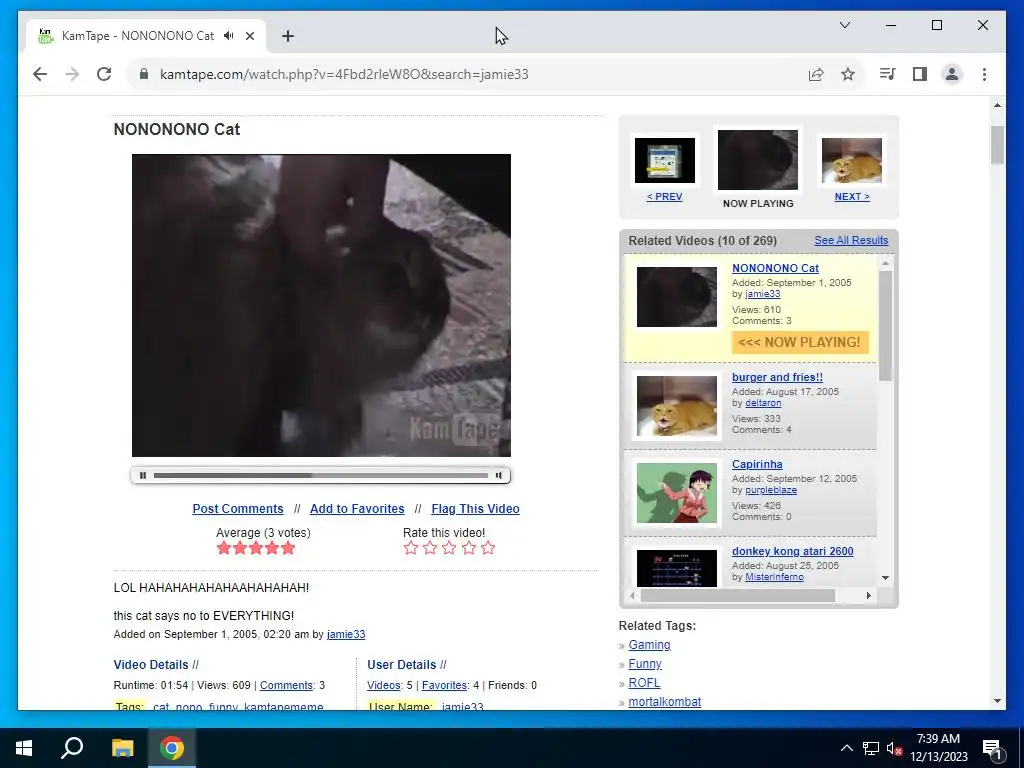Rate the video two stars
The image size is (1024, 768).
(x=430, y=548)
